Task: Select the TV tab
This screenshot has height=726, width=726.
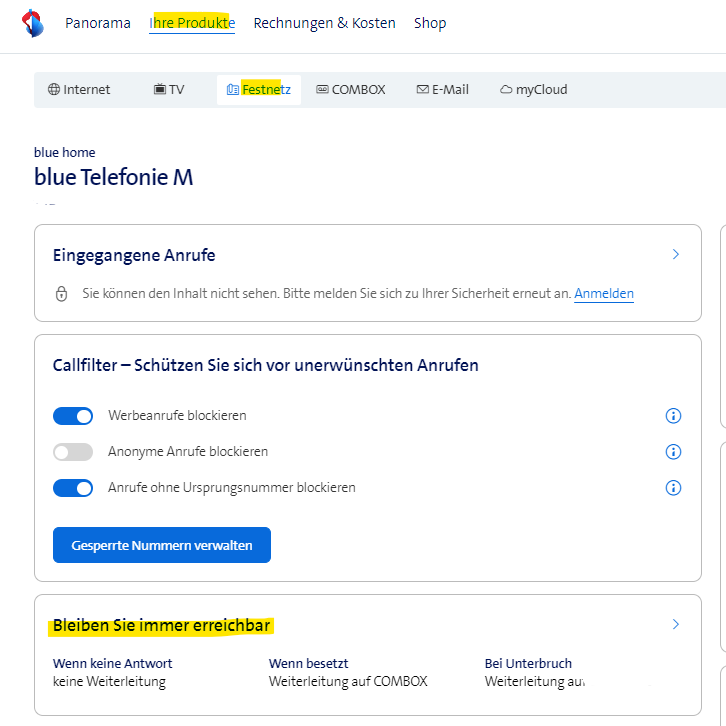Action: (x=168, y=90)
